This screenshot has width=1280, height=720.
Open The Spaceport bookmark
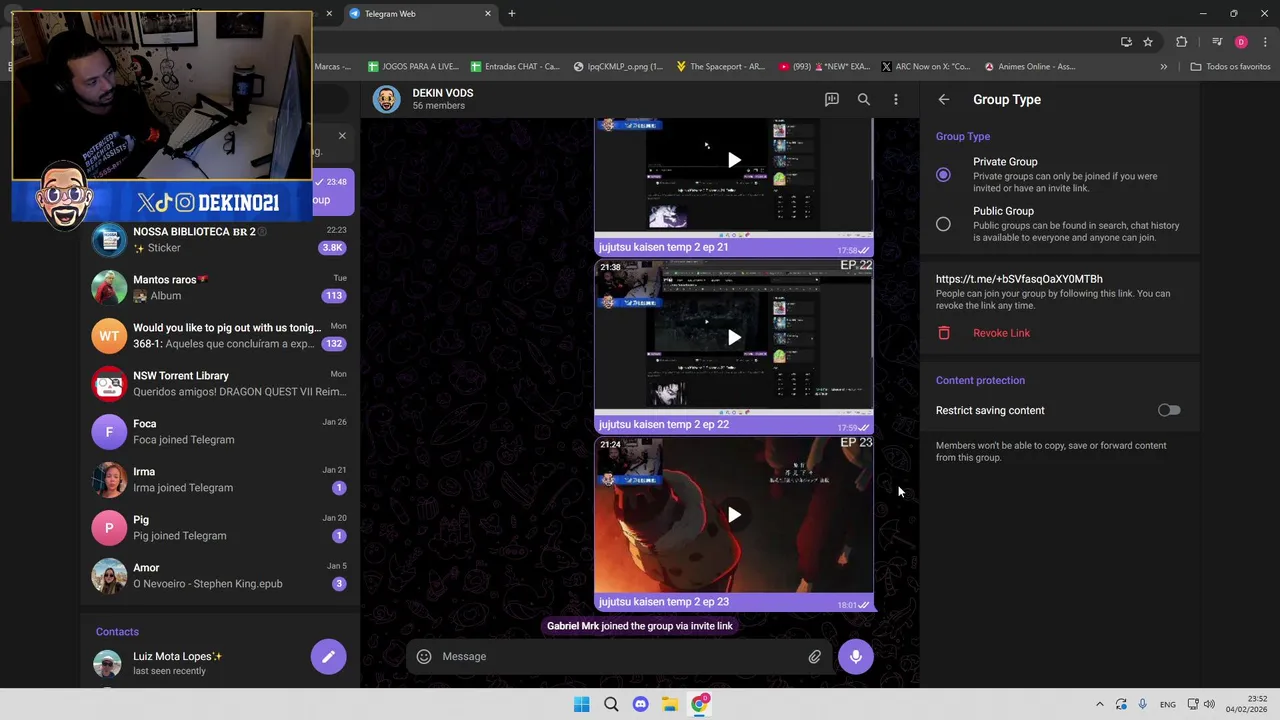[720, 67]
